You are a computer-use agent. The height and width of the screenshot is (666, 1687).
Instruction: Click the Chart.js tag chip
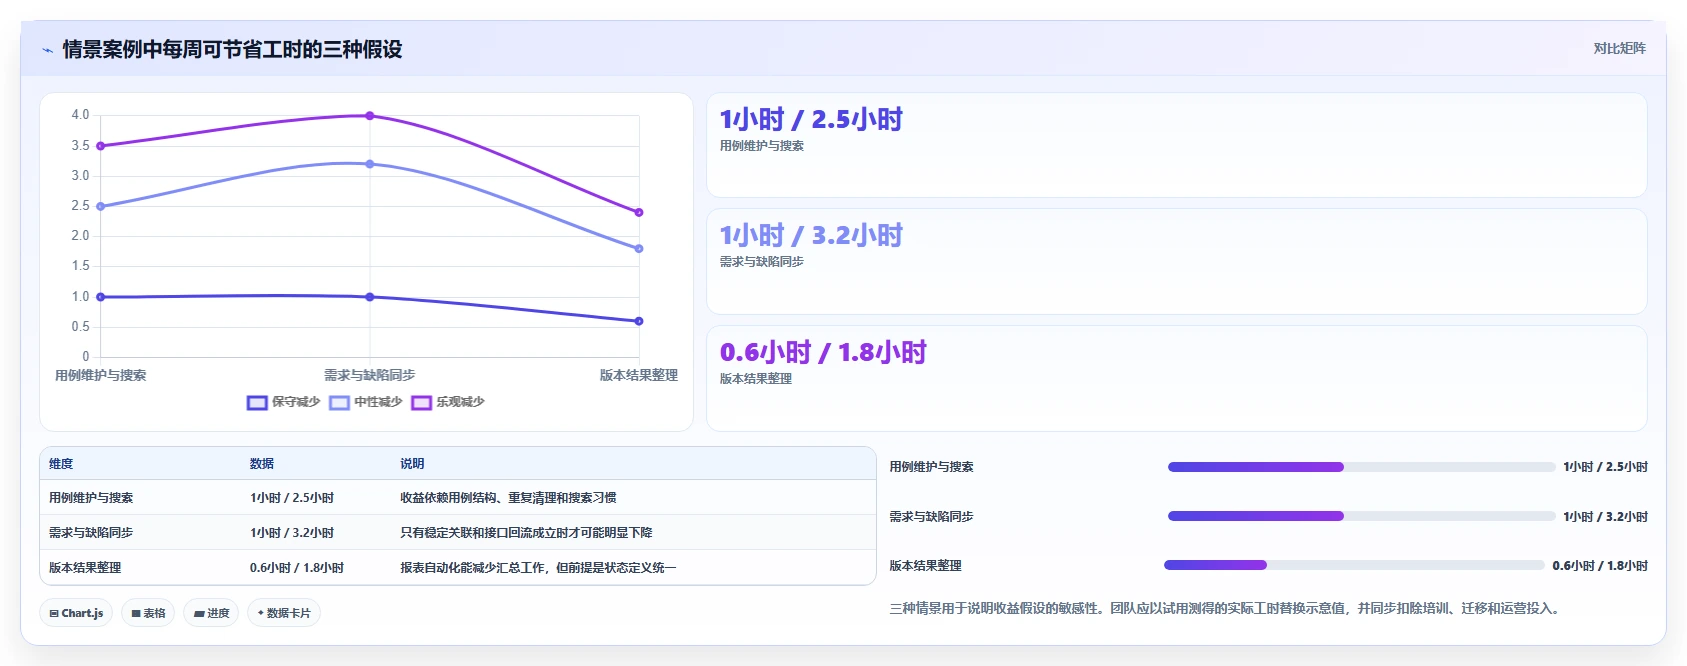tap(76, 613)
